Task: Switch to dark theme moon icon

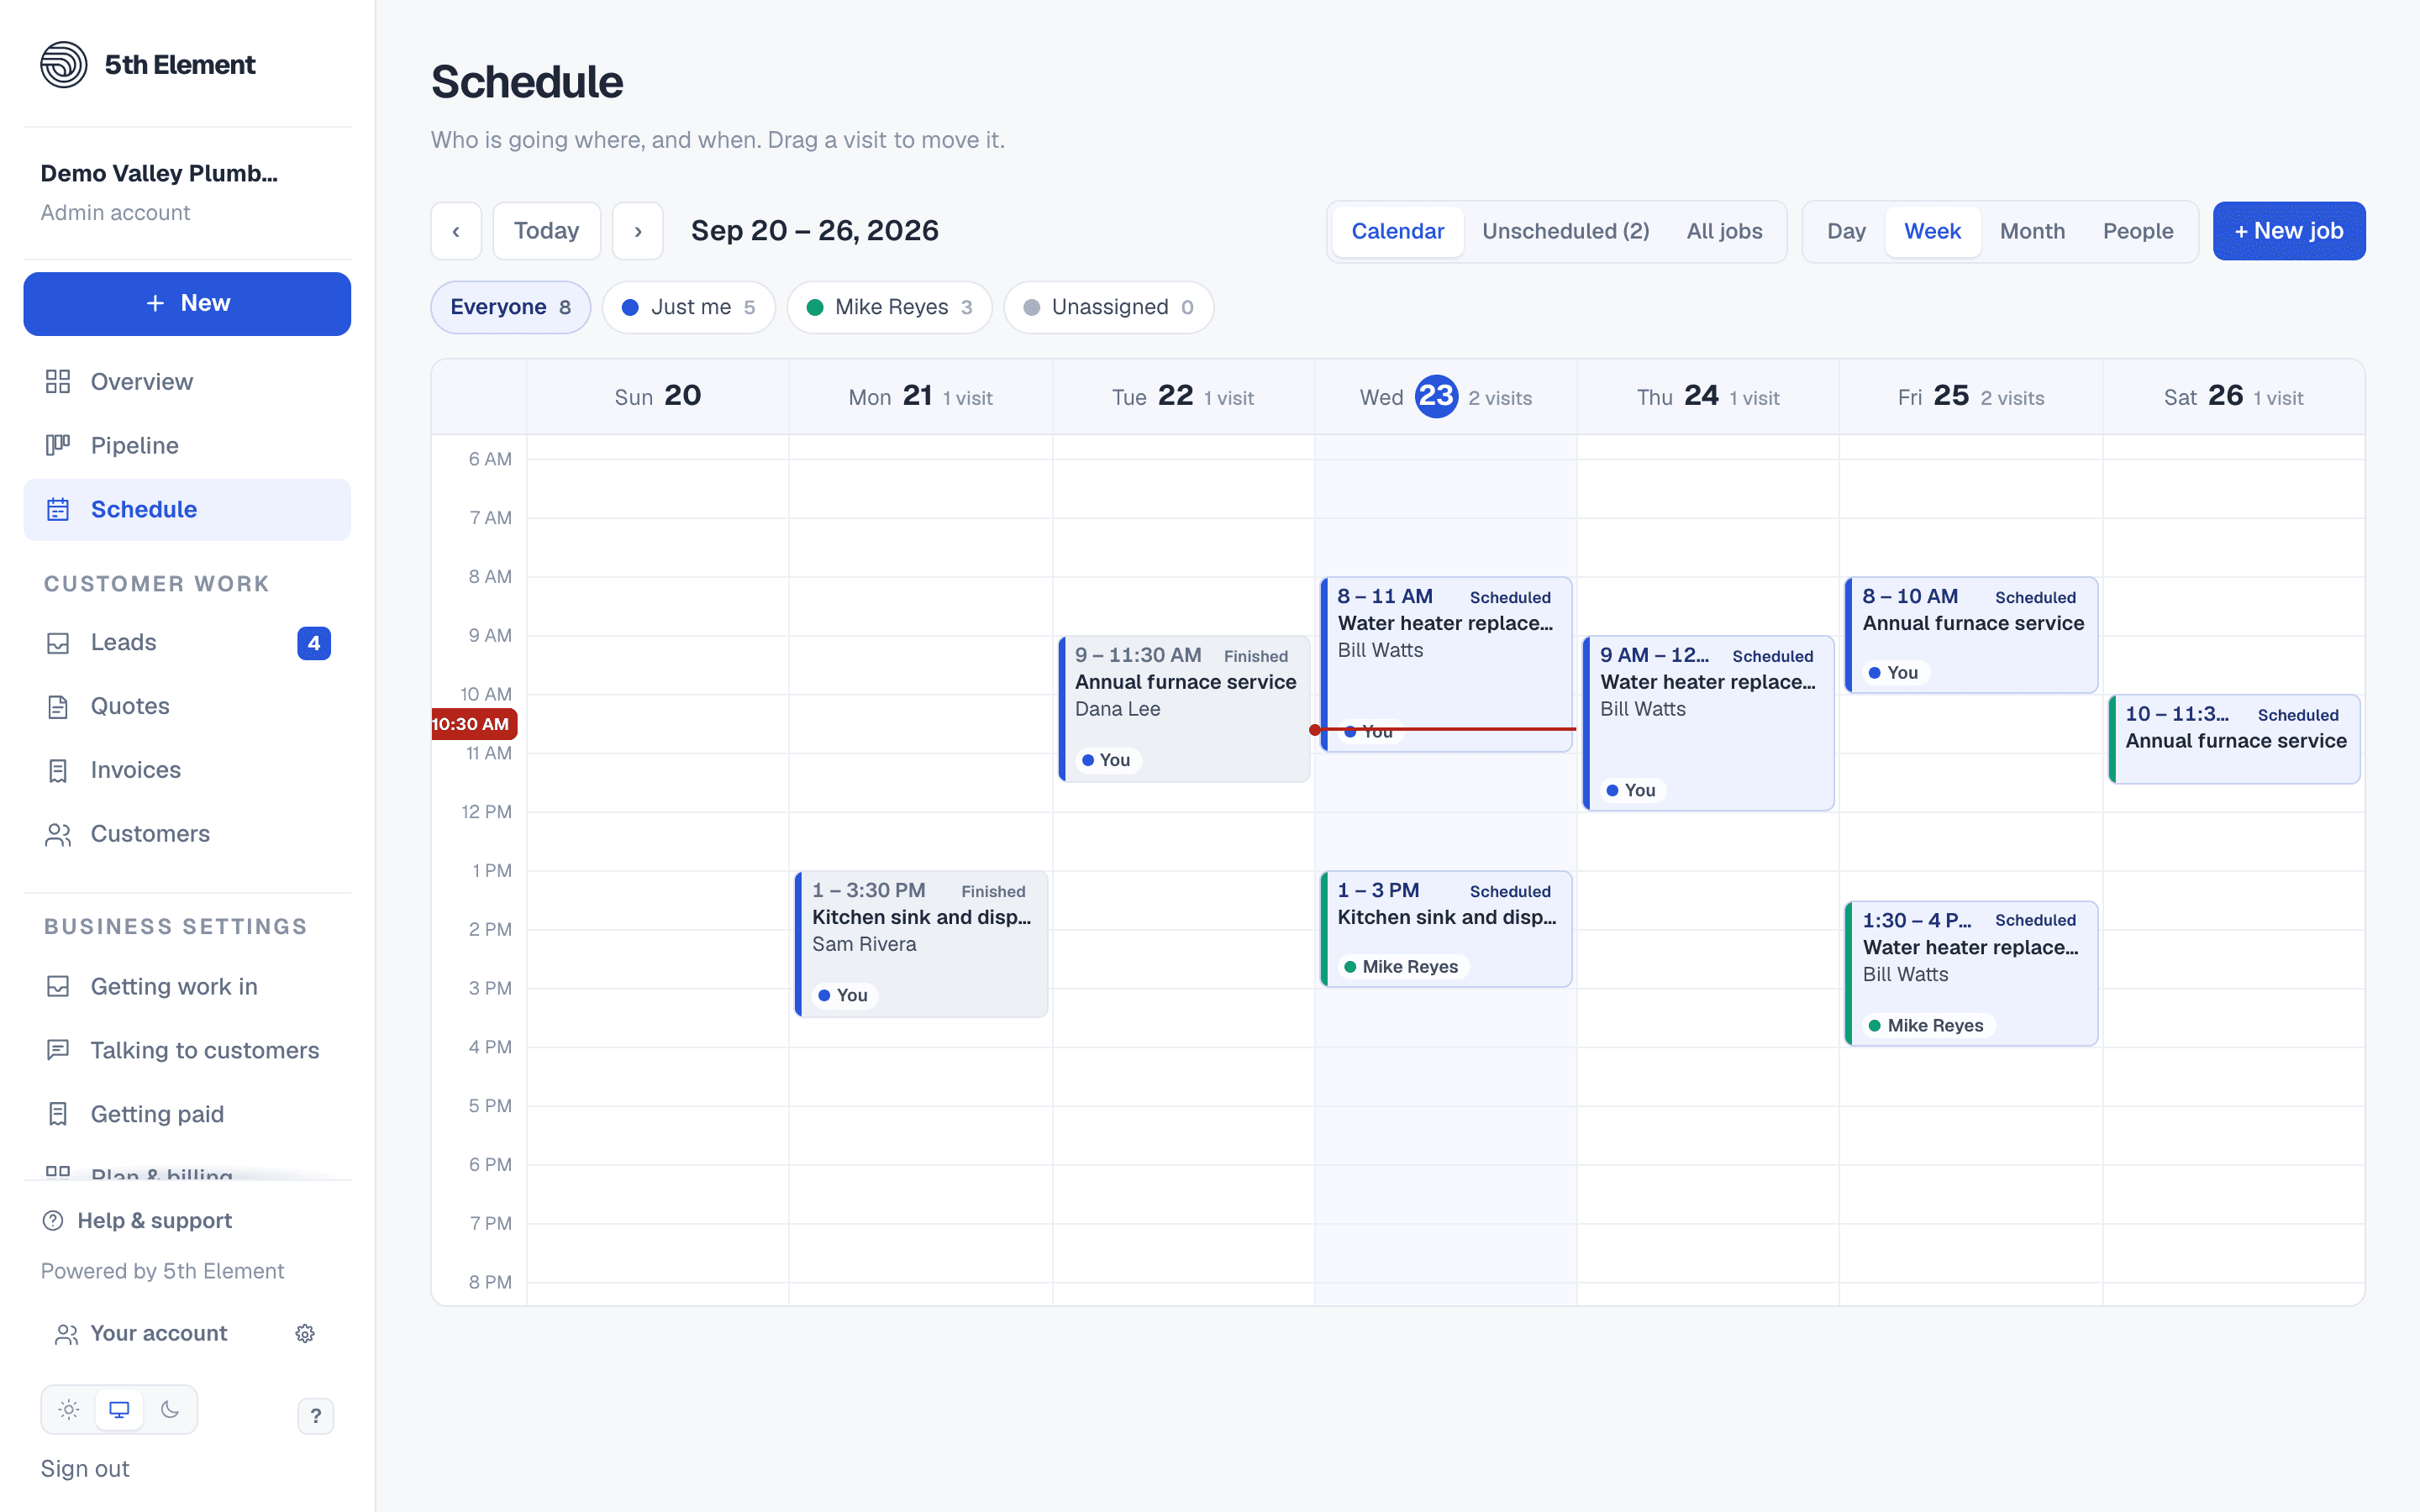Action: point(169,1410)
